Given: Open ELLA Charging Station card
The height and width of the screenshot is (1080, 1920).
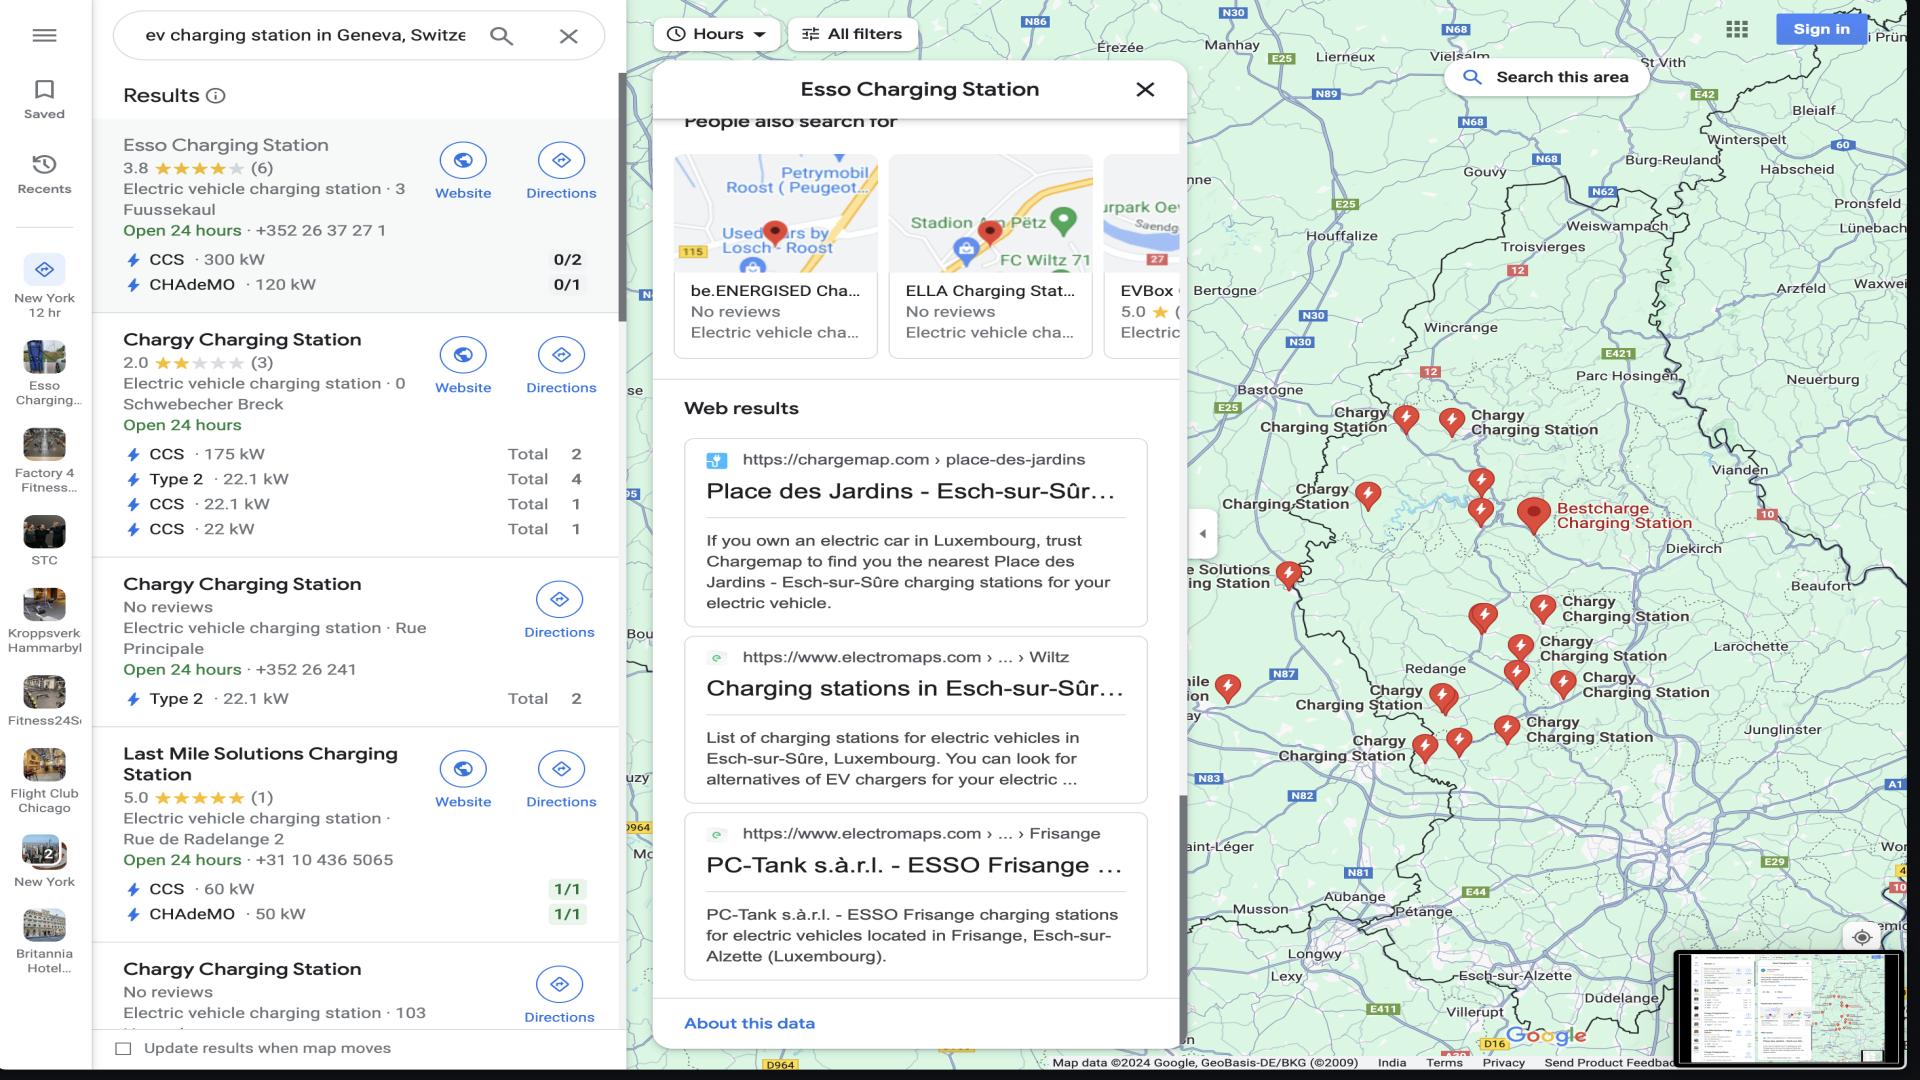Looking at the screenshot, I should click(x=990, y=256).
